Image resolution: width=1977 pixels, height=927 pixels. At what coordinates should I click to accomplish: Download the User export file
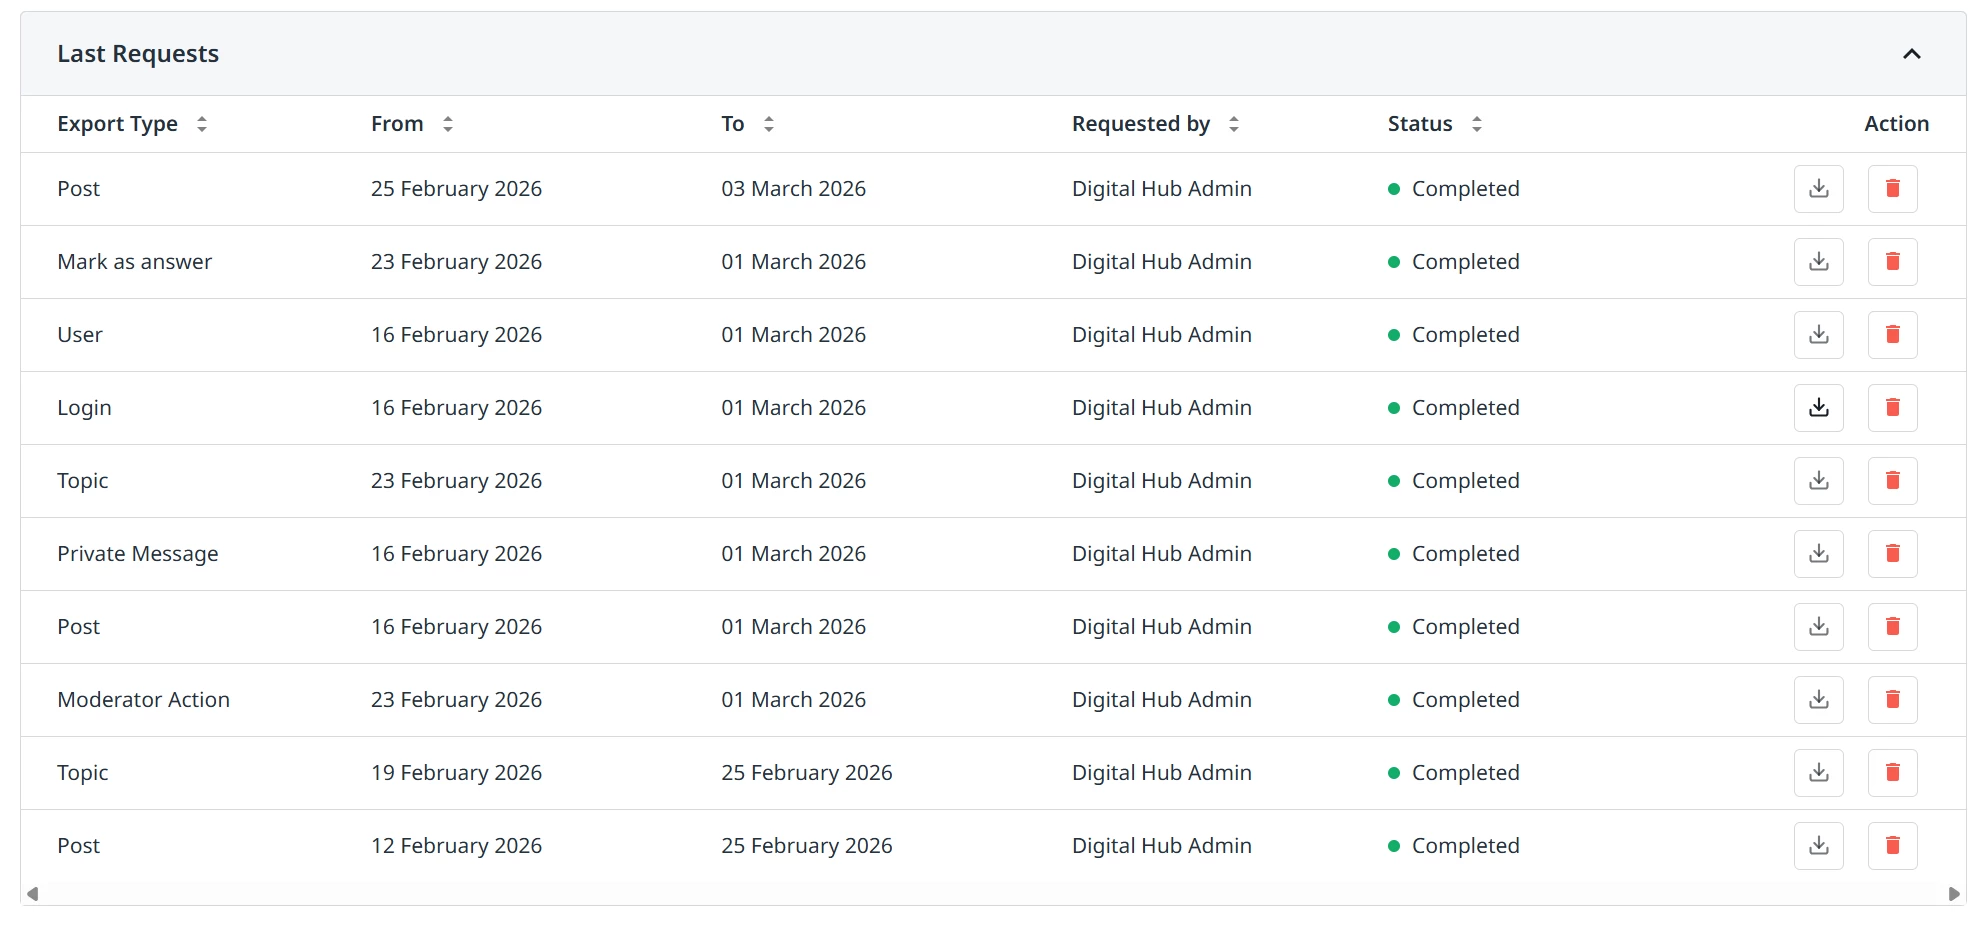(x=1818, y=335)
